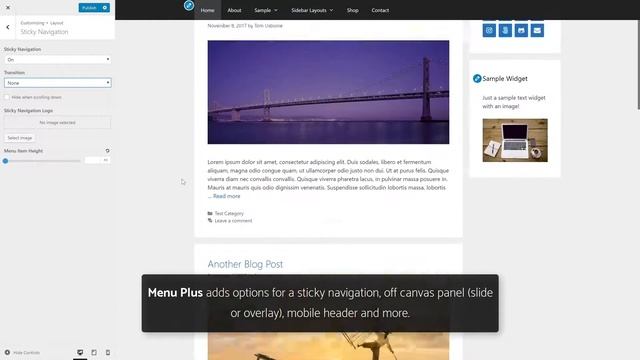This screenshot has height=360, width=640.
Task: Click the Select image button
Action: [x=20, y=138]
